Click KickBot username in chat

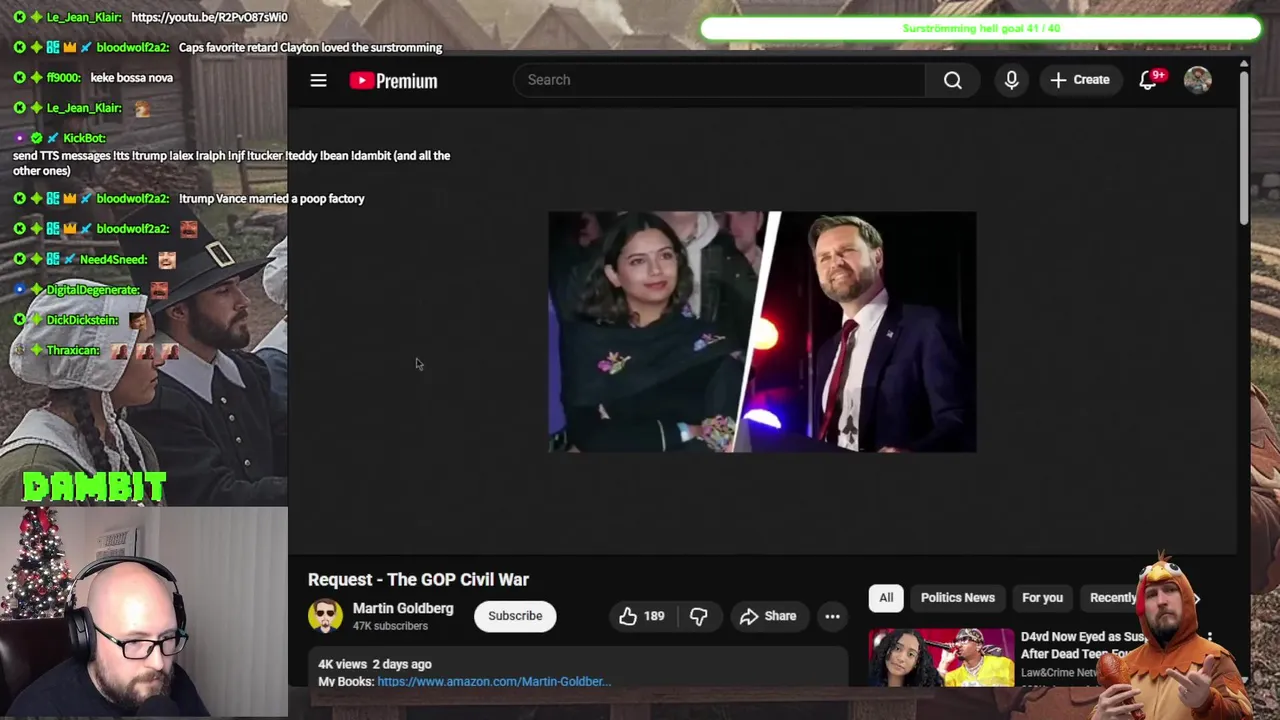point(83,138)
